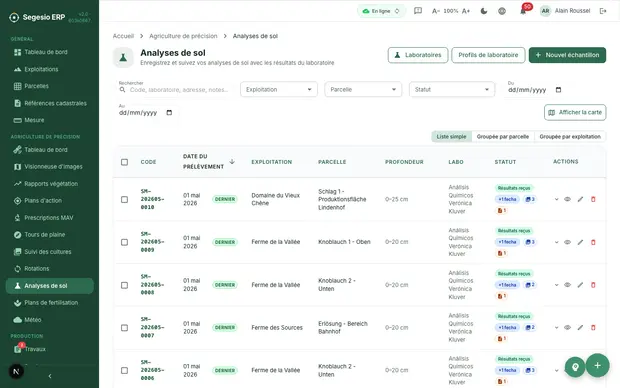View sample SM-202605-0009 with eye icon

(x=567, y=242)
